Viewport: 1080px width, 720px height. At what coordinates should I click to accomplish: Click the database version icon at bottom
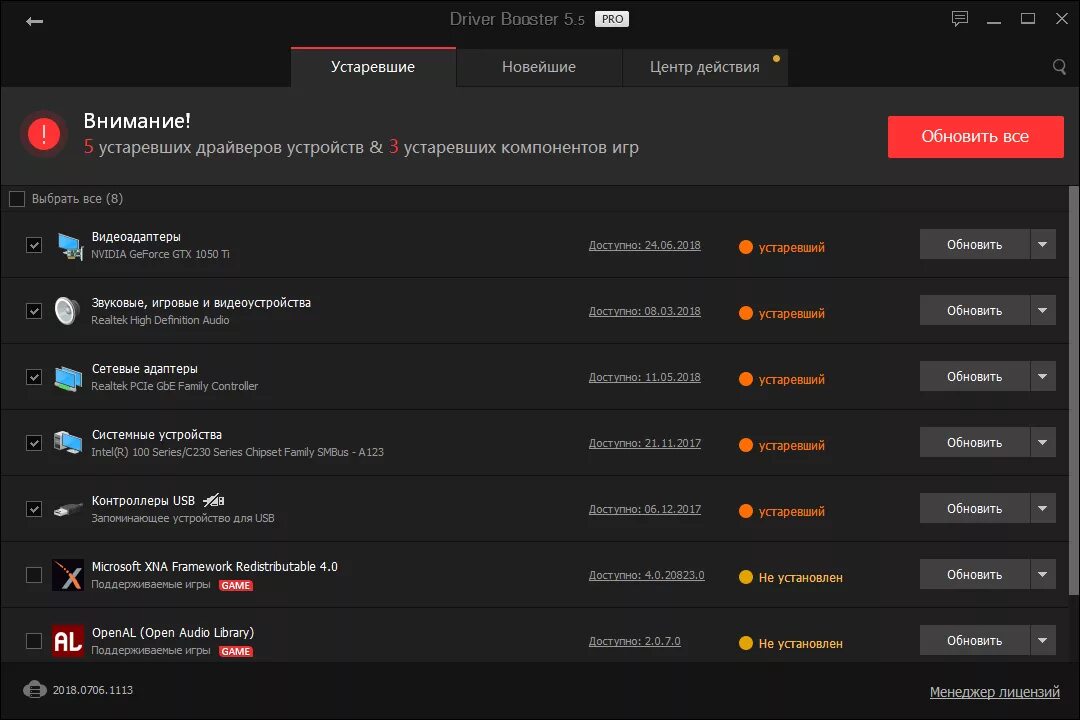pos(34,689)
